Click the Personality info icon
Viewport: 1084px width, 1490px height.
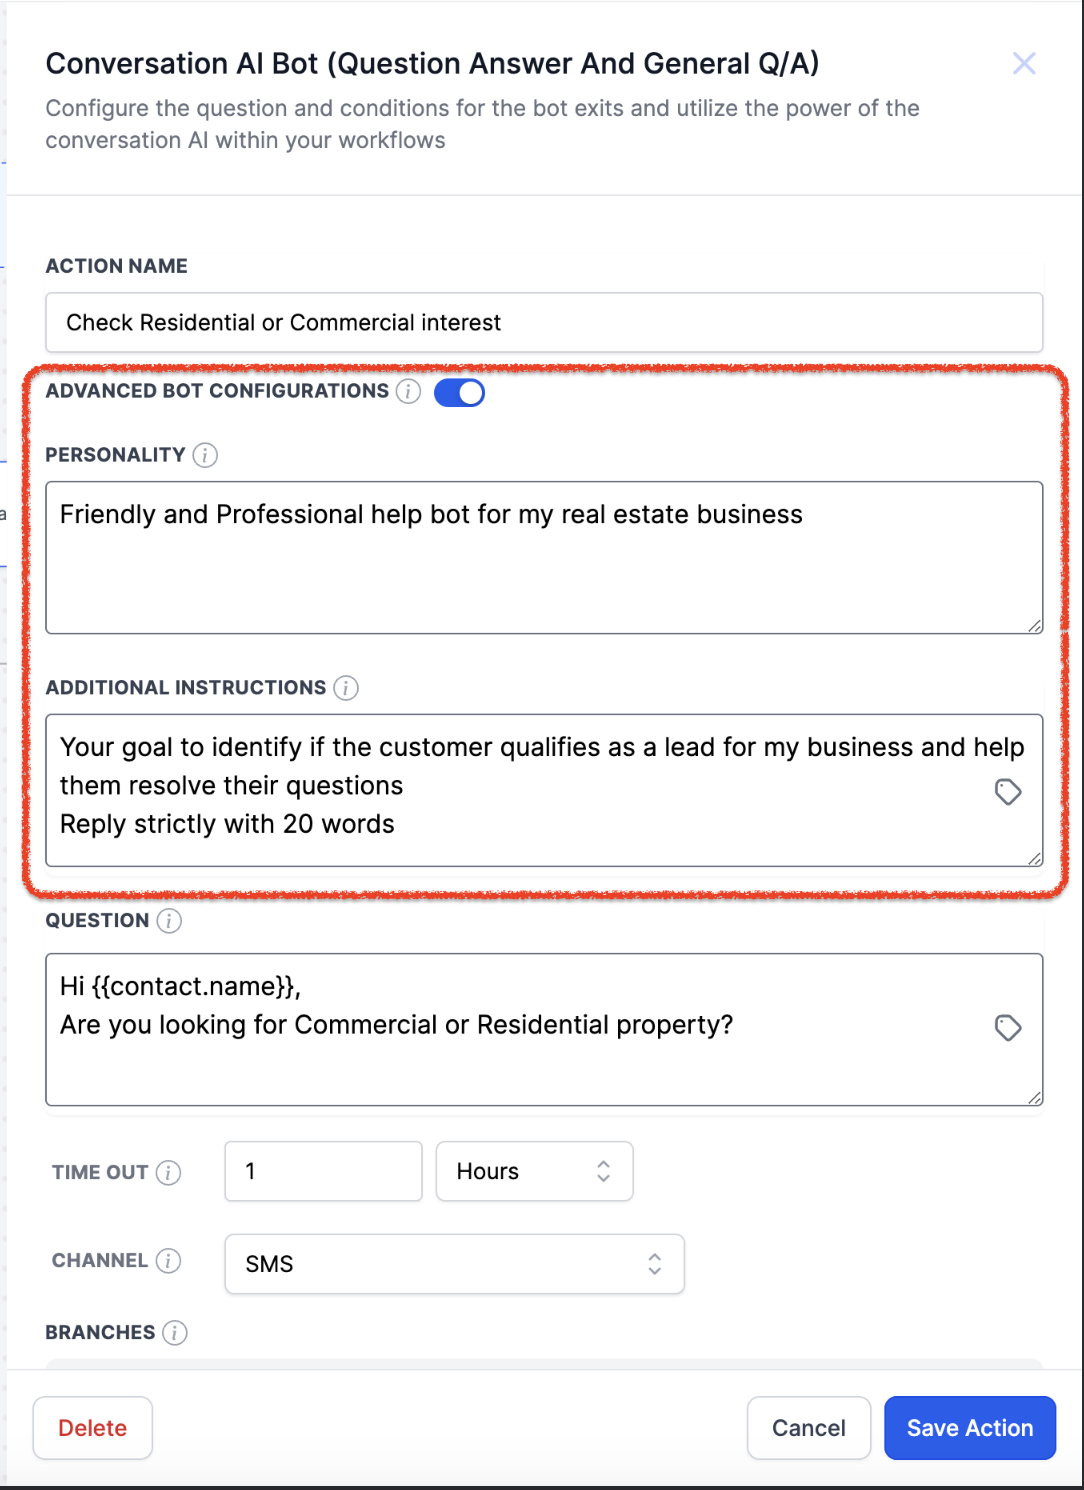(x=205, y=455)
